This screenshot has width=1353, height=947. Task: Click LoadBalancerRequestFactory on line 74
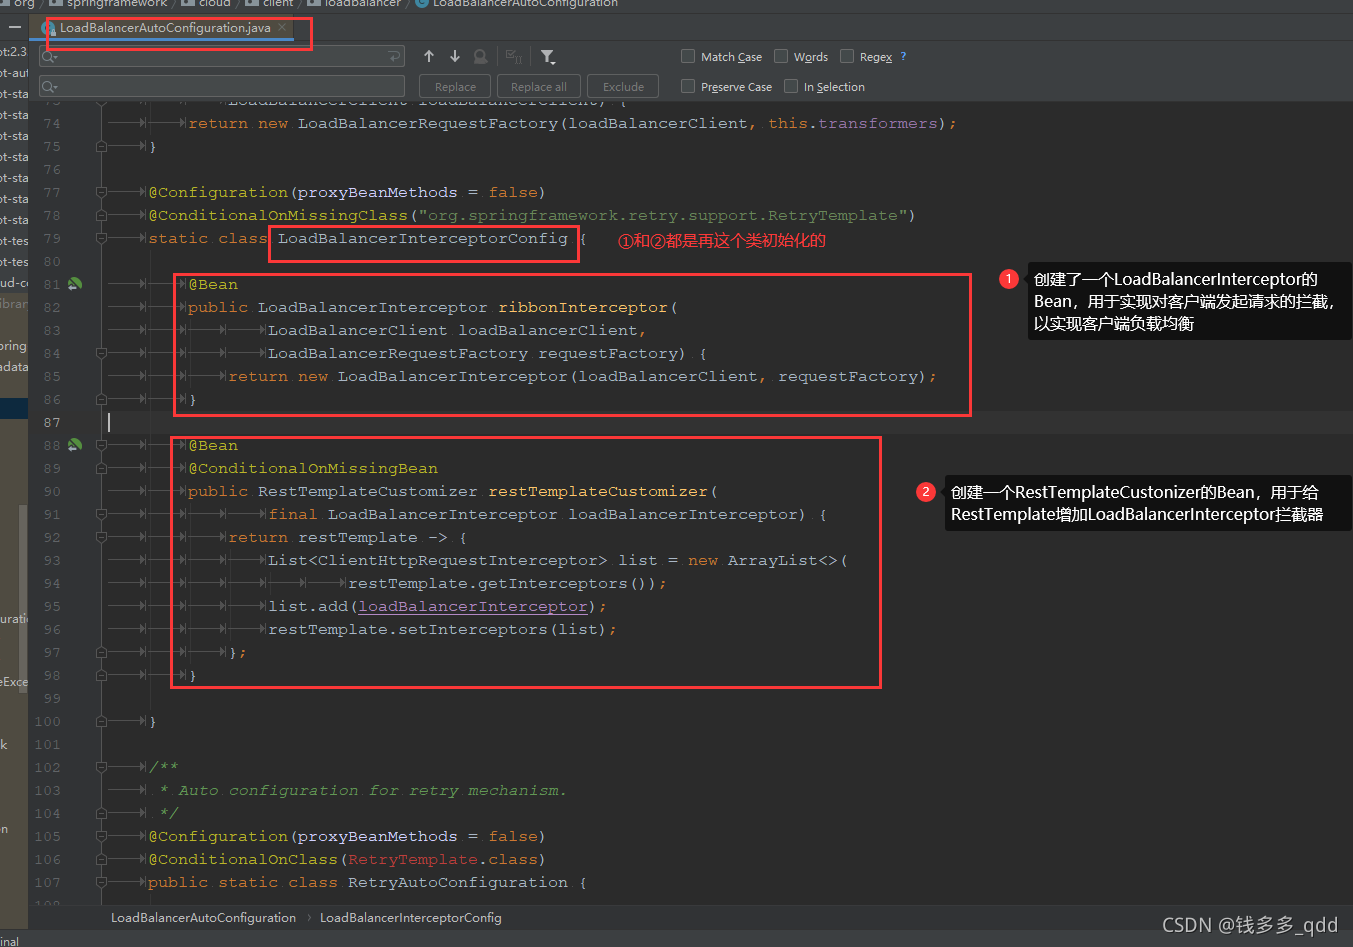[428, 123]
